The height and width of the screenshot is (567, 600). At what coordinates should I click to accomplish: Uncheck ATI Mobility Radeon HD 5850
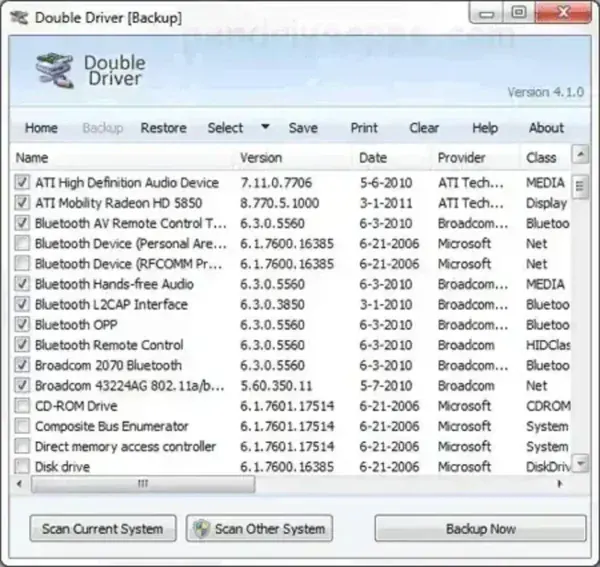coord(22,202)
